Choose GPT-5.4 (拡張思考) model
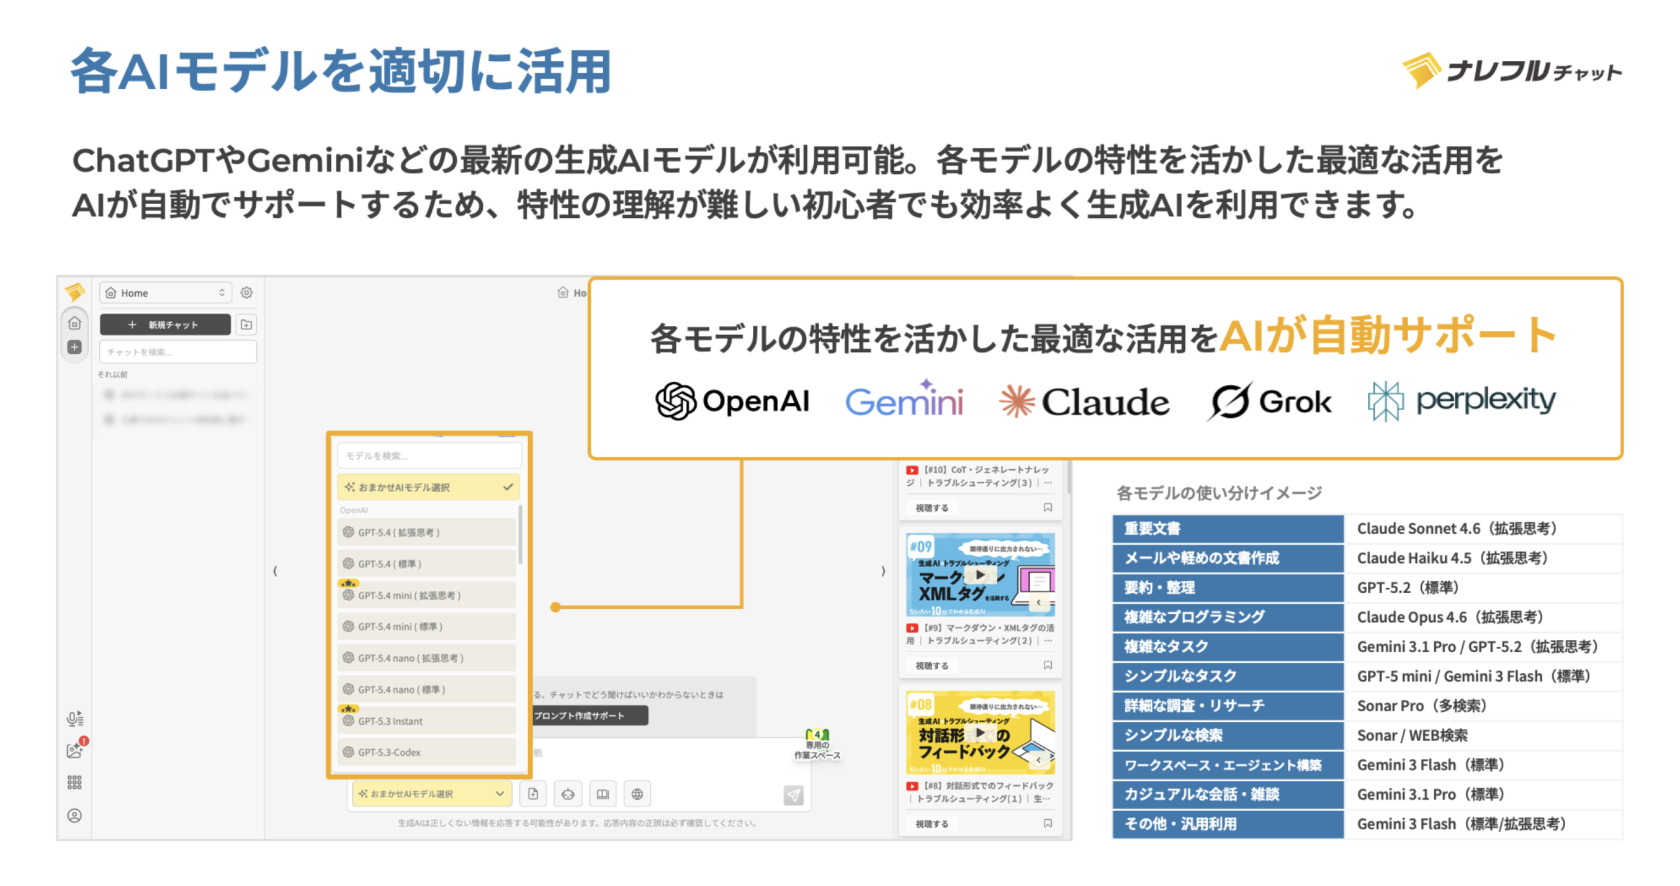Screen dimensions: 1680x886 (x=427, y=532)
